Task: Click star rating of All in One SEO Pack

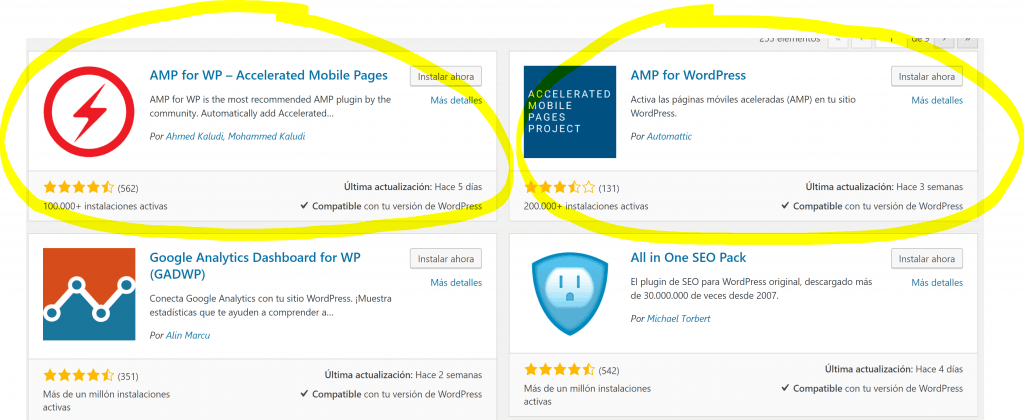Action: (x=560, y=370)
